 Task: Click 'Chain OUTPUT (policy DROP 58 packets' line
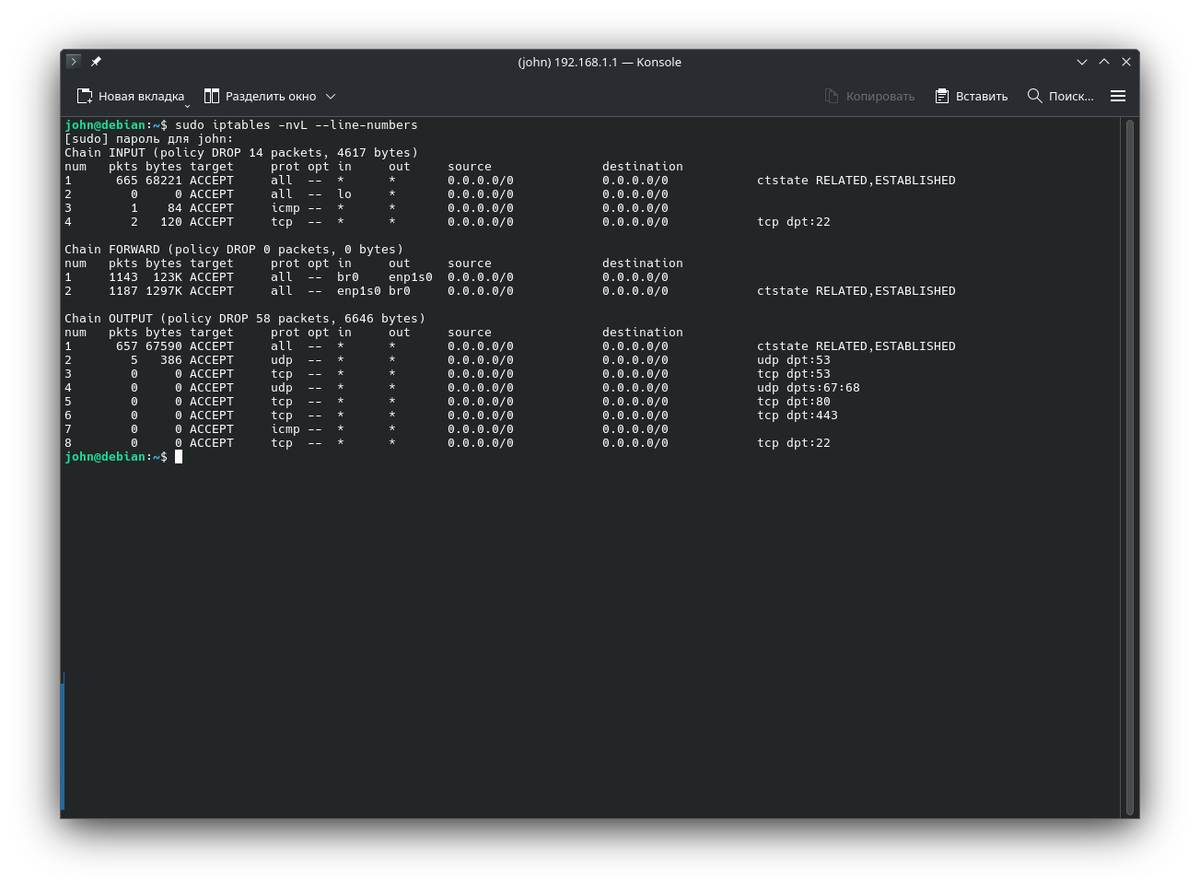[245, 318]
